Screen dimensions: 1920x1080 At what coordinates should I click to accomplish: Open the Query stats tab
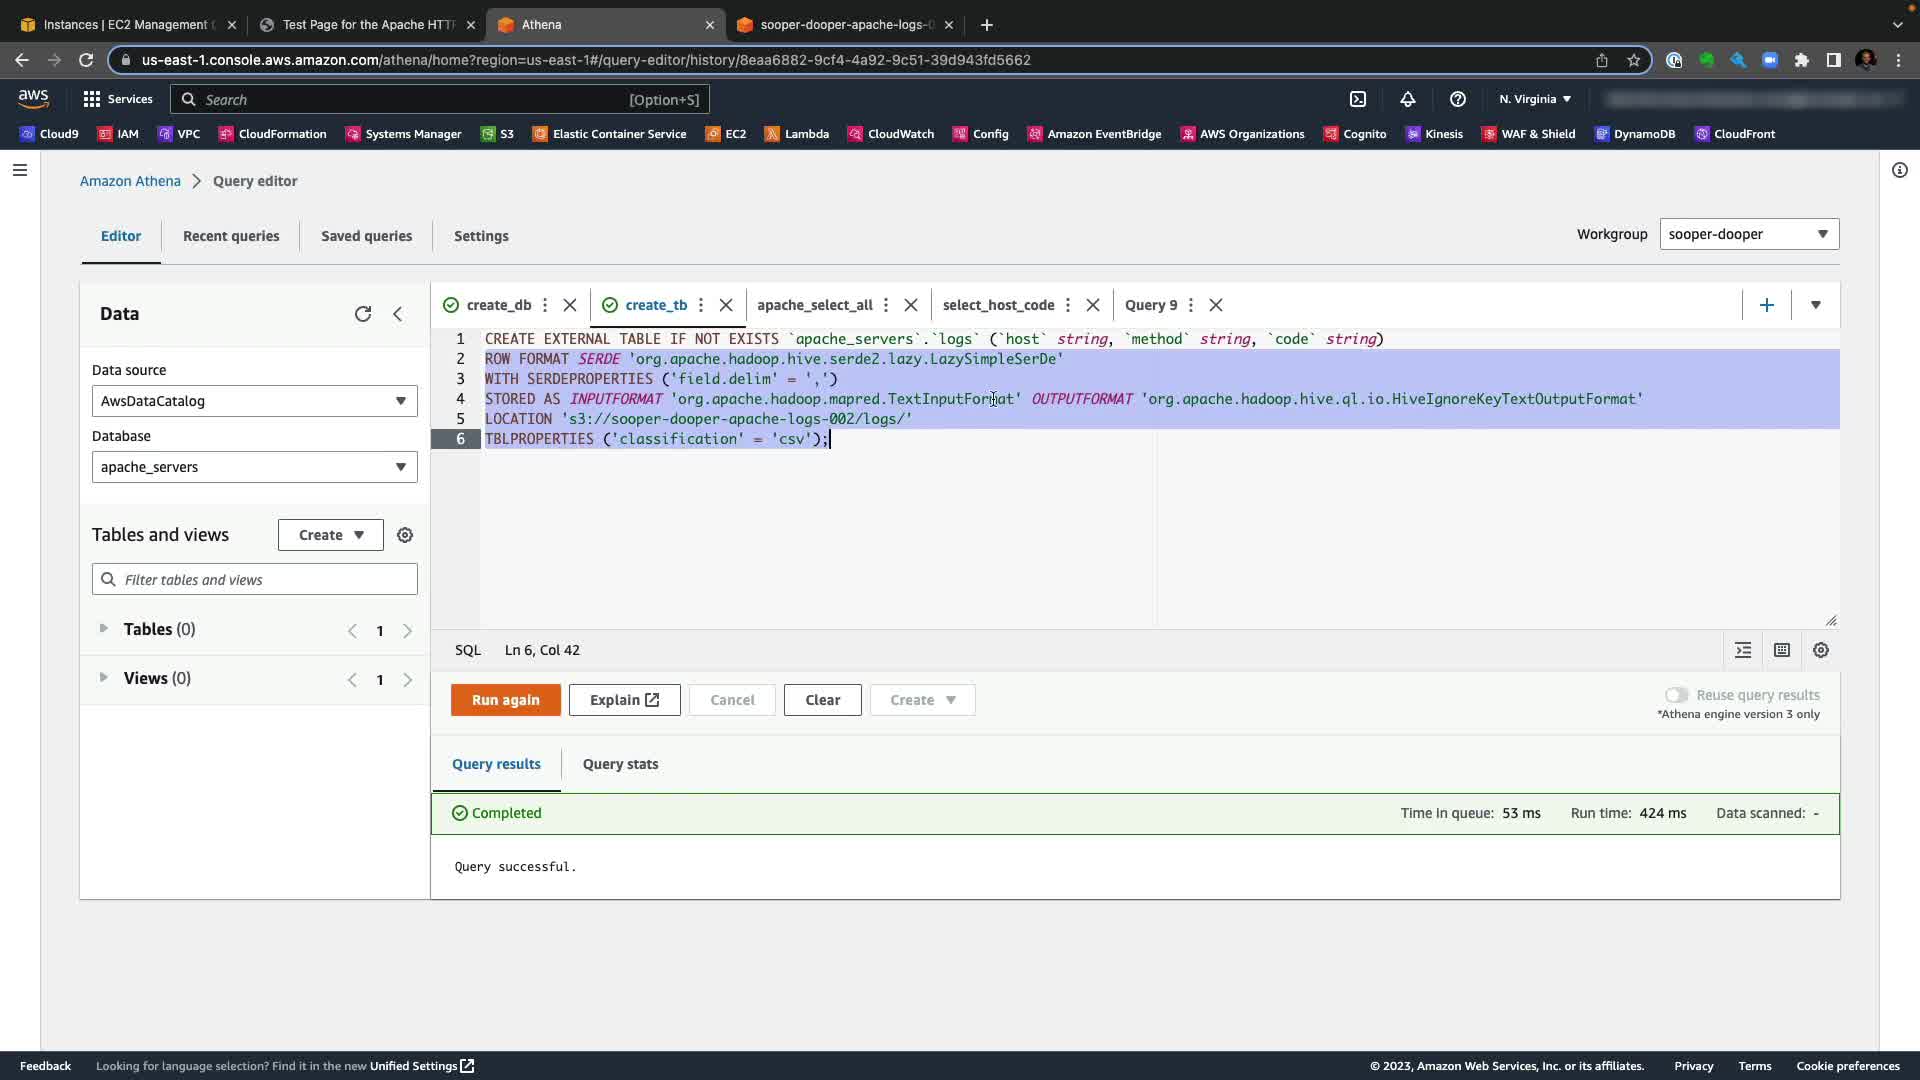[620, 764]
